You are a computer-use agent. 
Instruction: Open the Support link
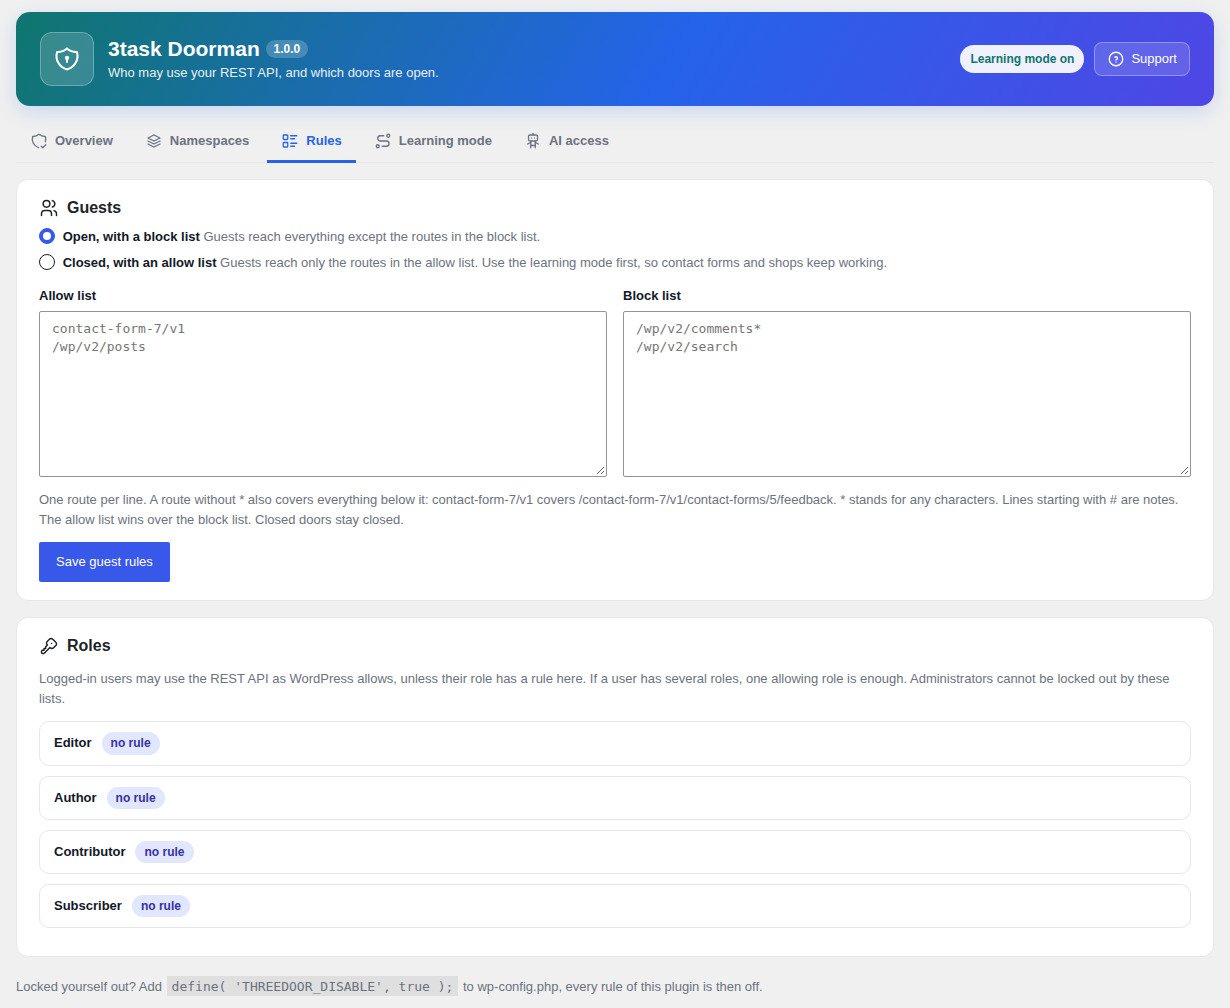[1142, 59]
